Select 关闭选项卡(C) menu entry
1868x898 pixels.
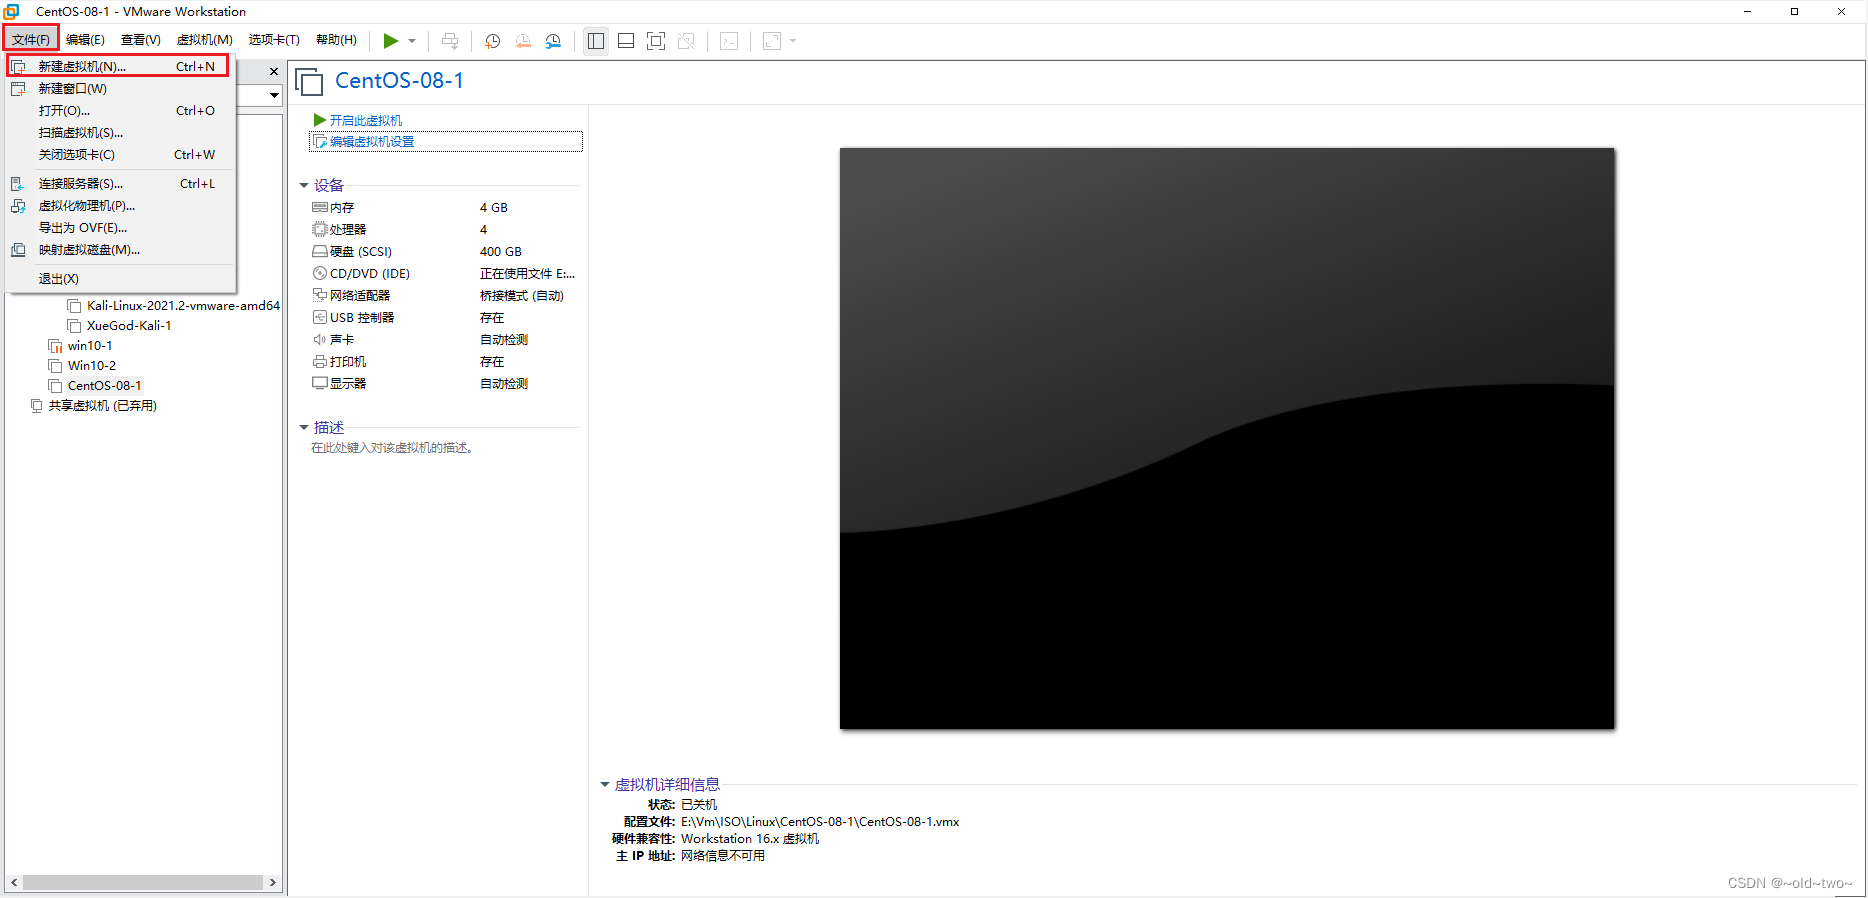(x=120, y=154)
